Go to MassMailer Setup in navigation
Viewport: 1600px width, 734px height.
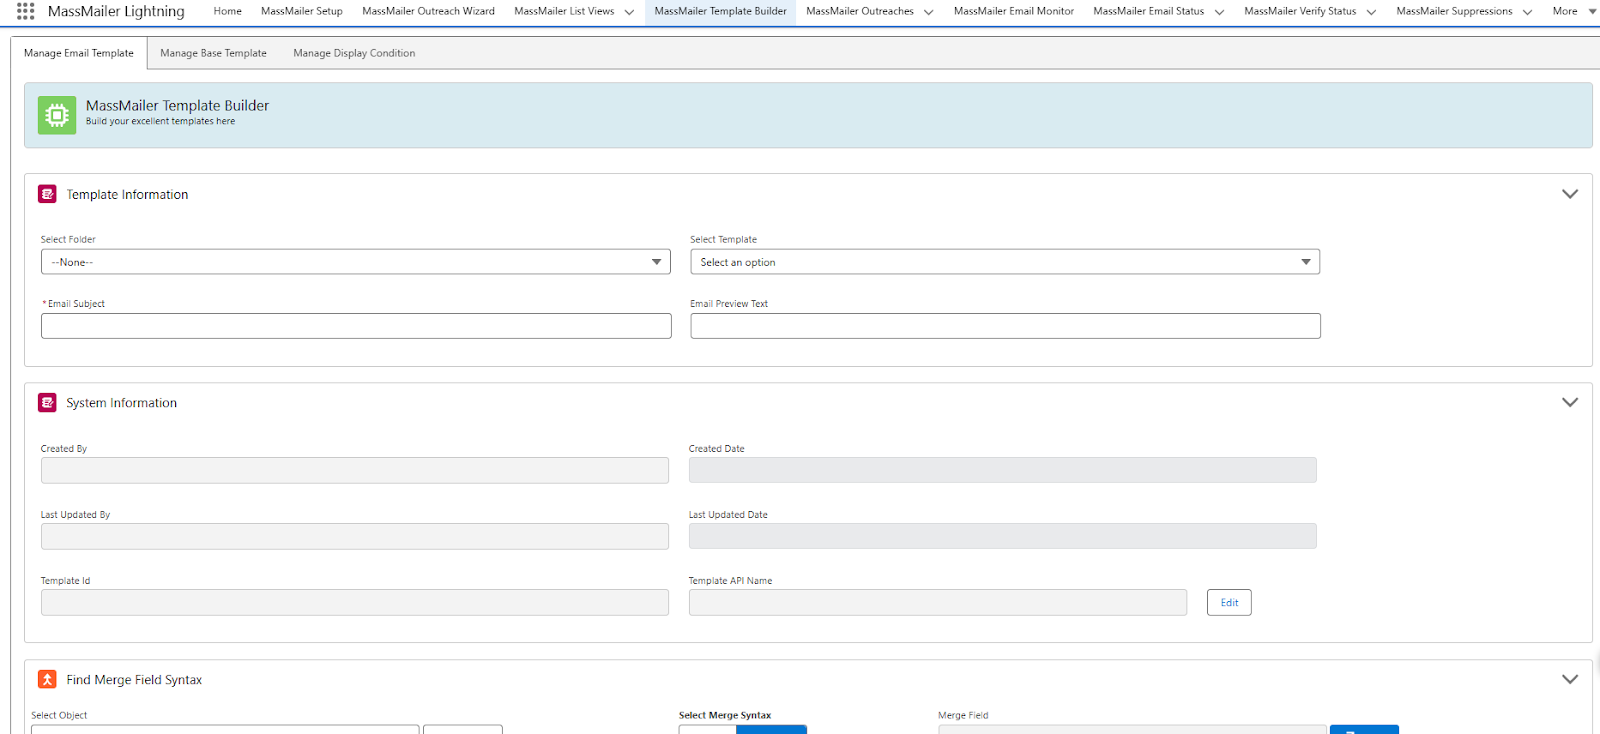coord(301,11)
